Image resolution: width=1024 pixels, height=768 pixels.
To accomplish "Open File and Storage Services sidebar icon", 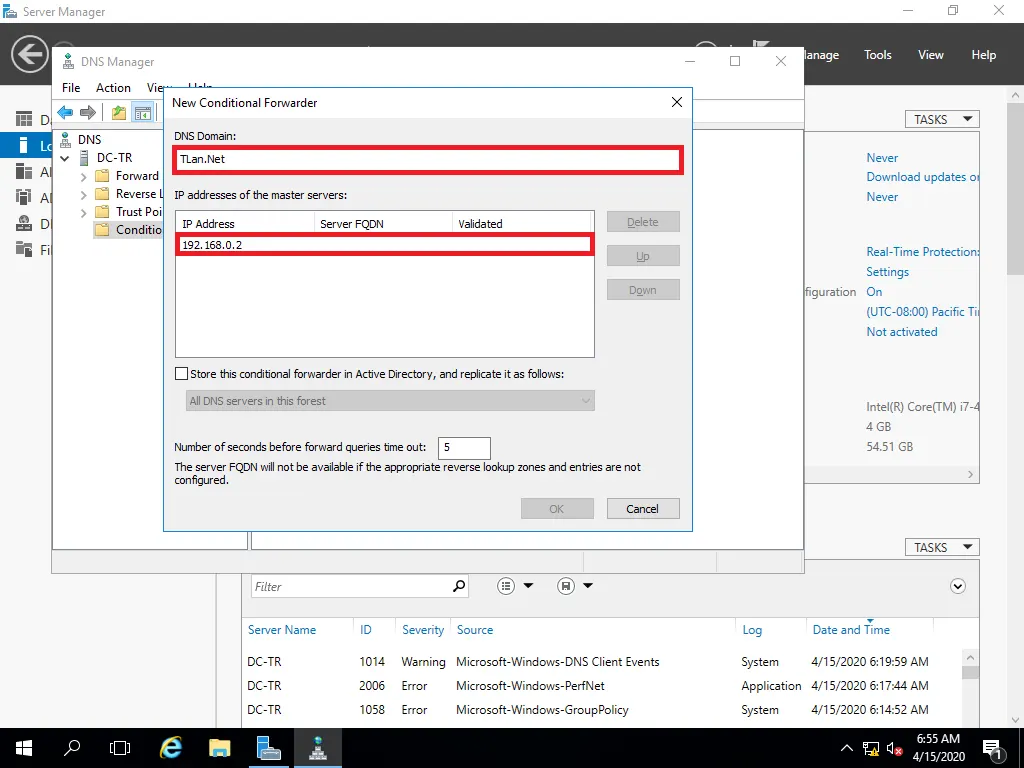I will click(24, 249).
